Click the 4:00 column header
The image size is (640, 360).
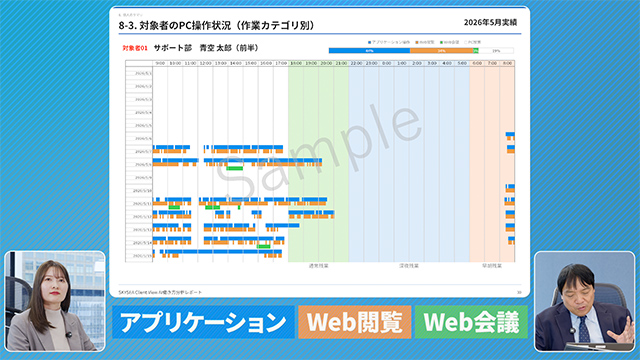447,63
